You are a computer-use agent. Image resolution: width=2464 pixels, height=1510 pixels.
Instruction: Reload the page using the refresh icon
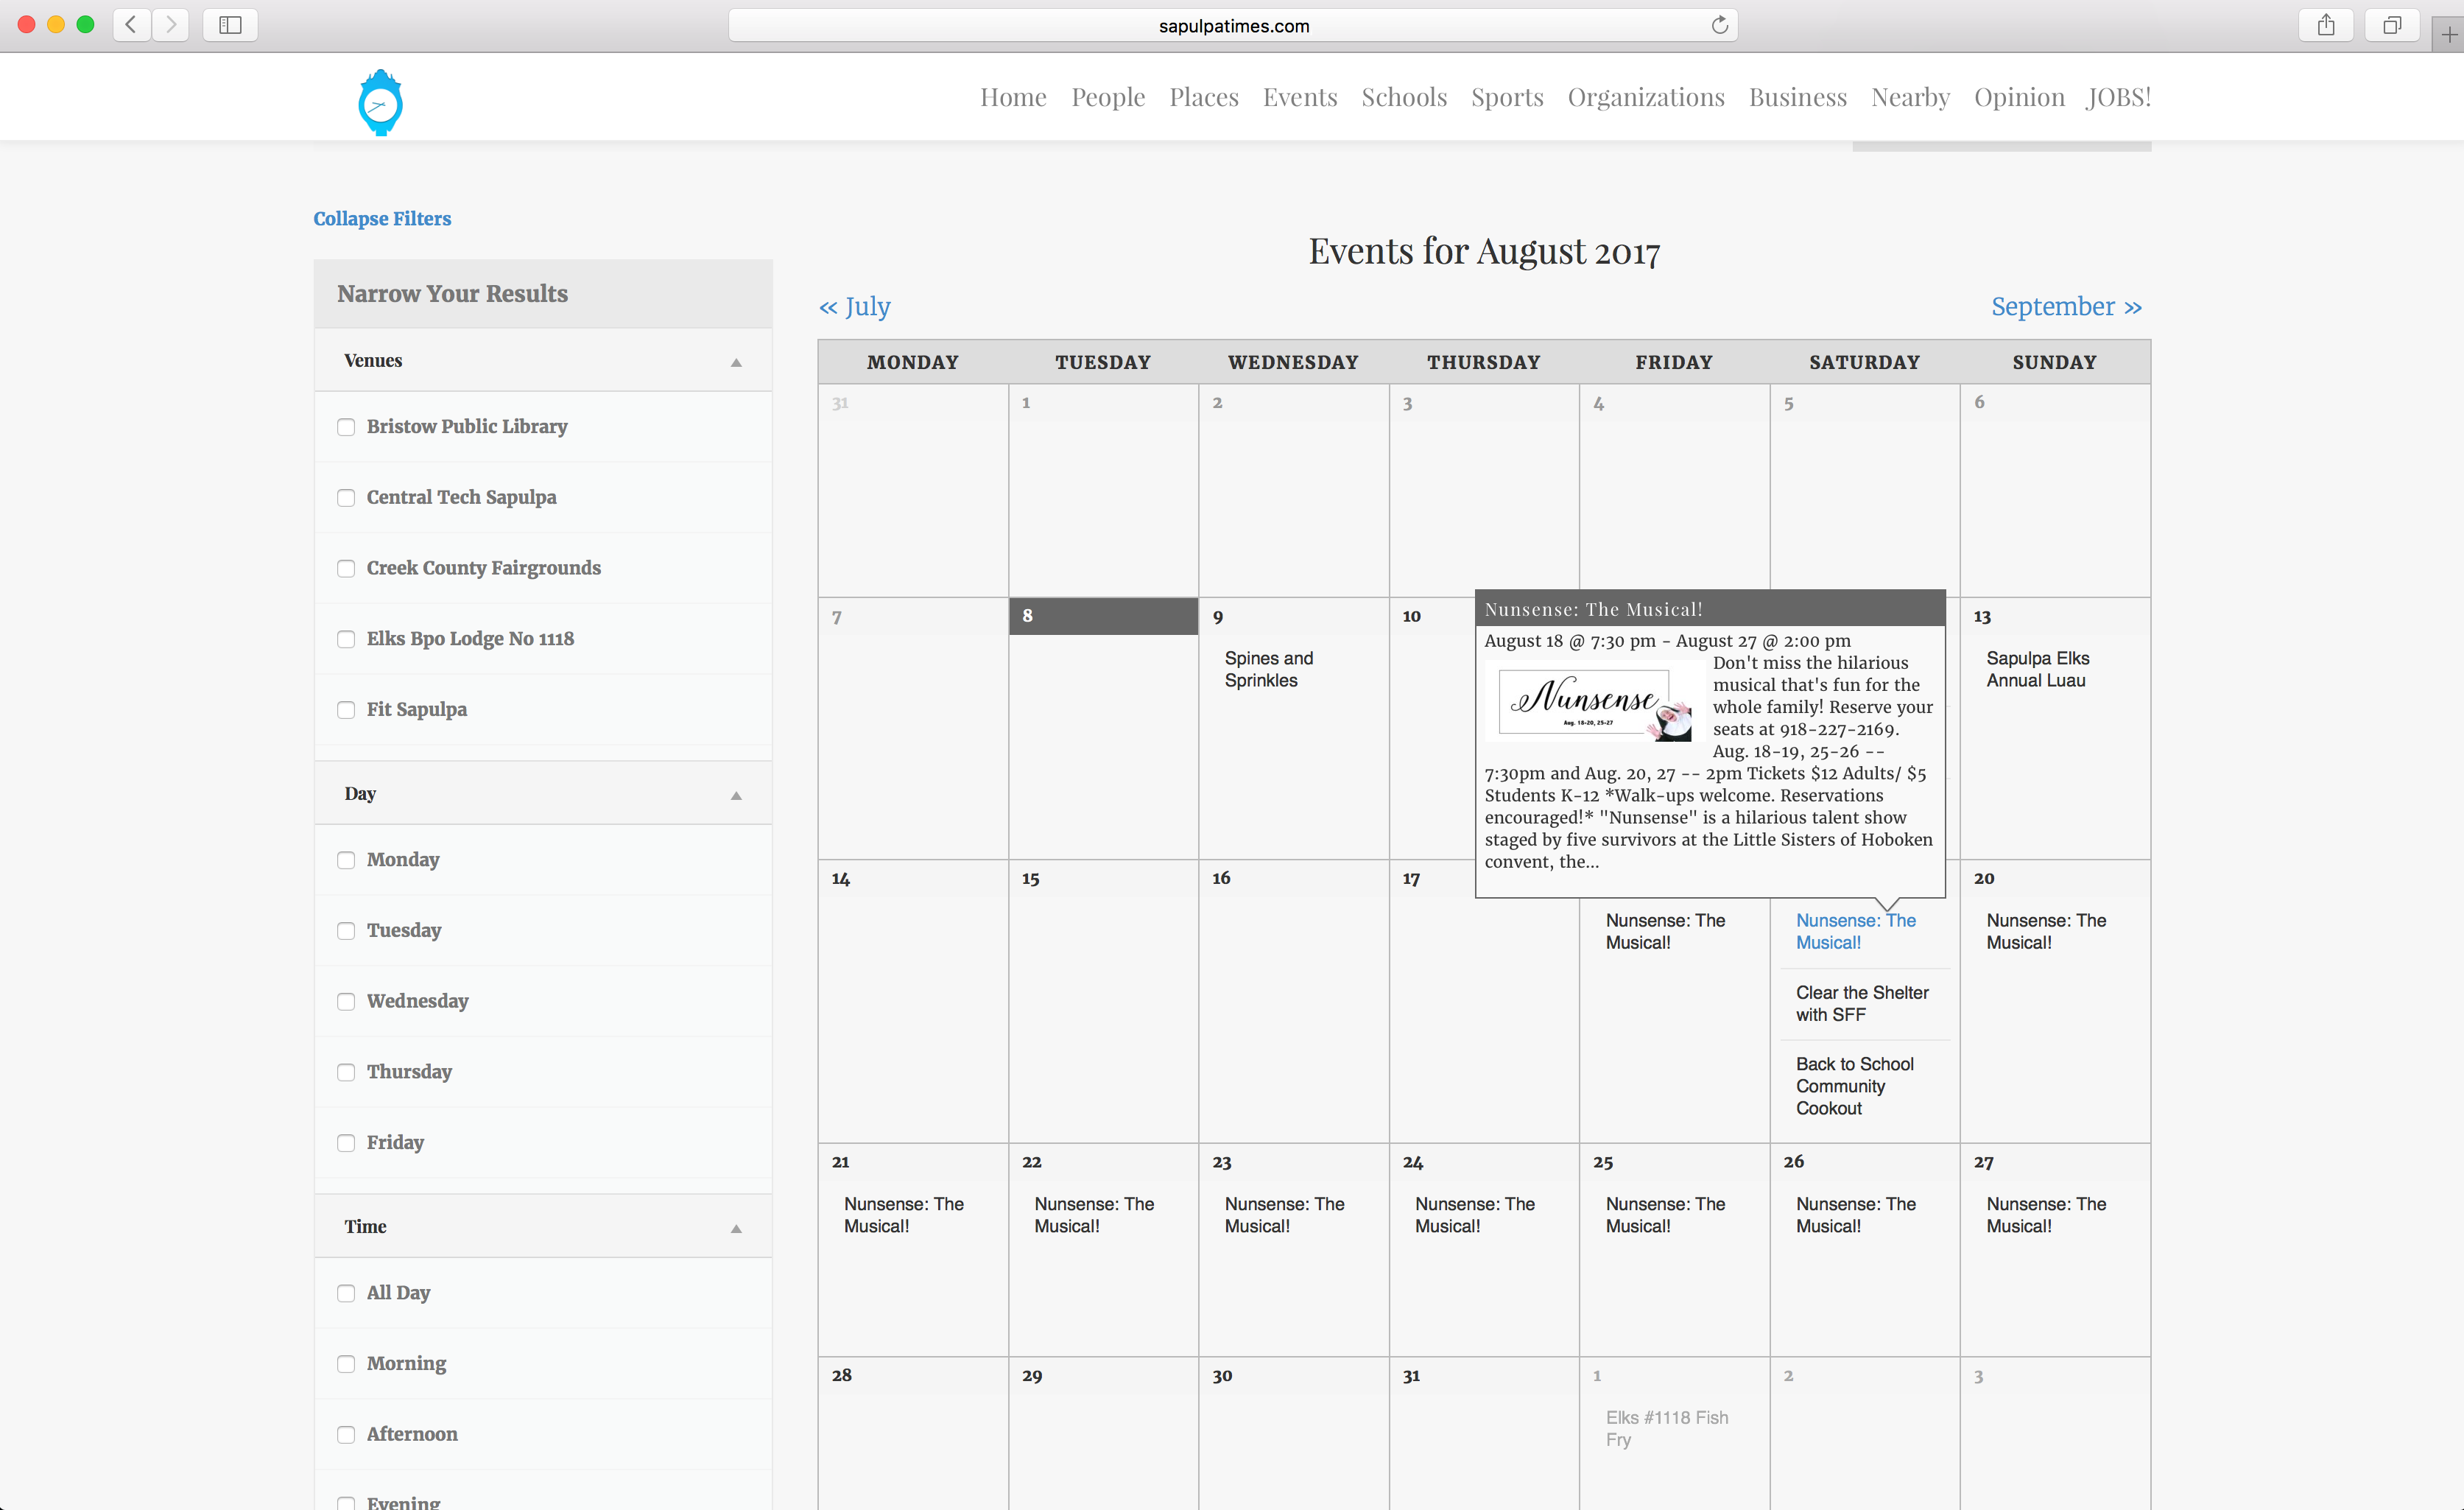click(1719, 25)
